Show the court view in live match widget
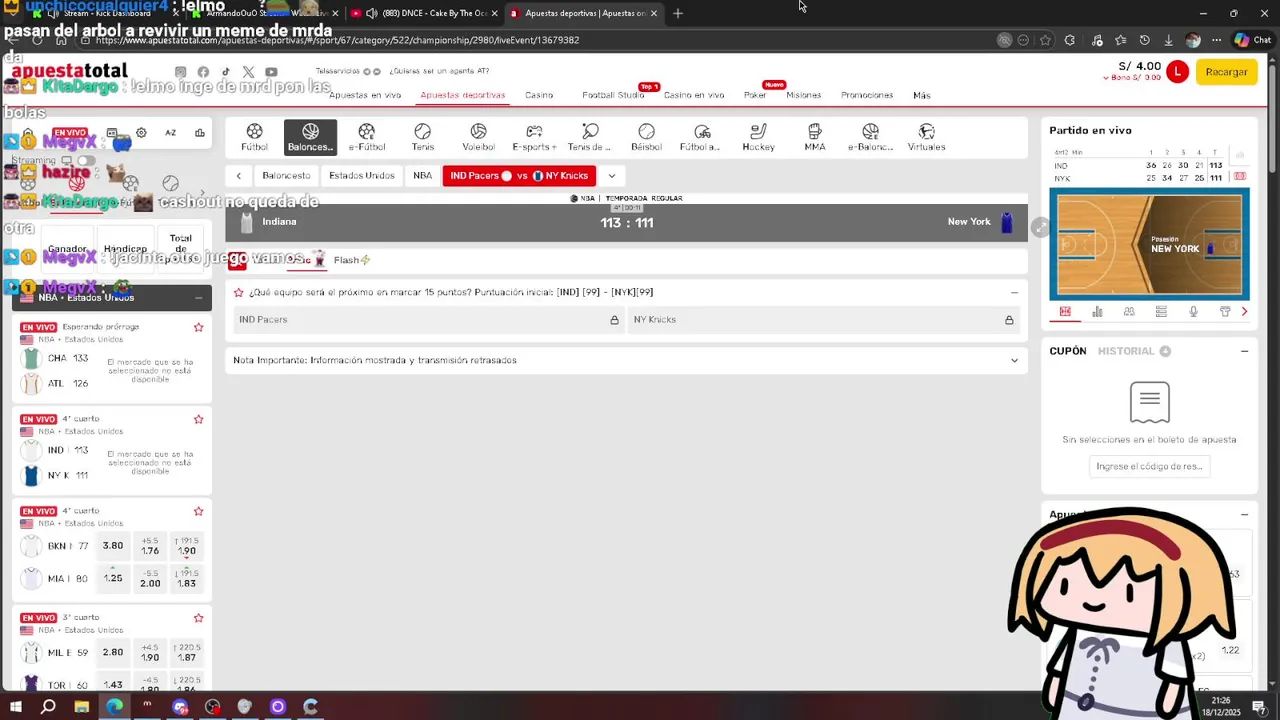 point(1065,312)
